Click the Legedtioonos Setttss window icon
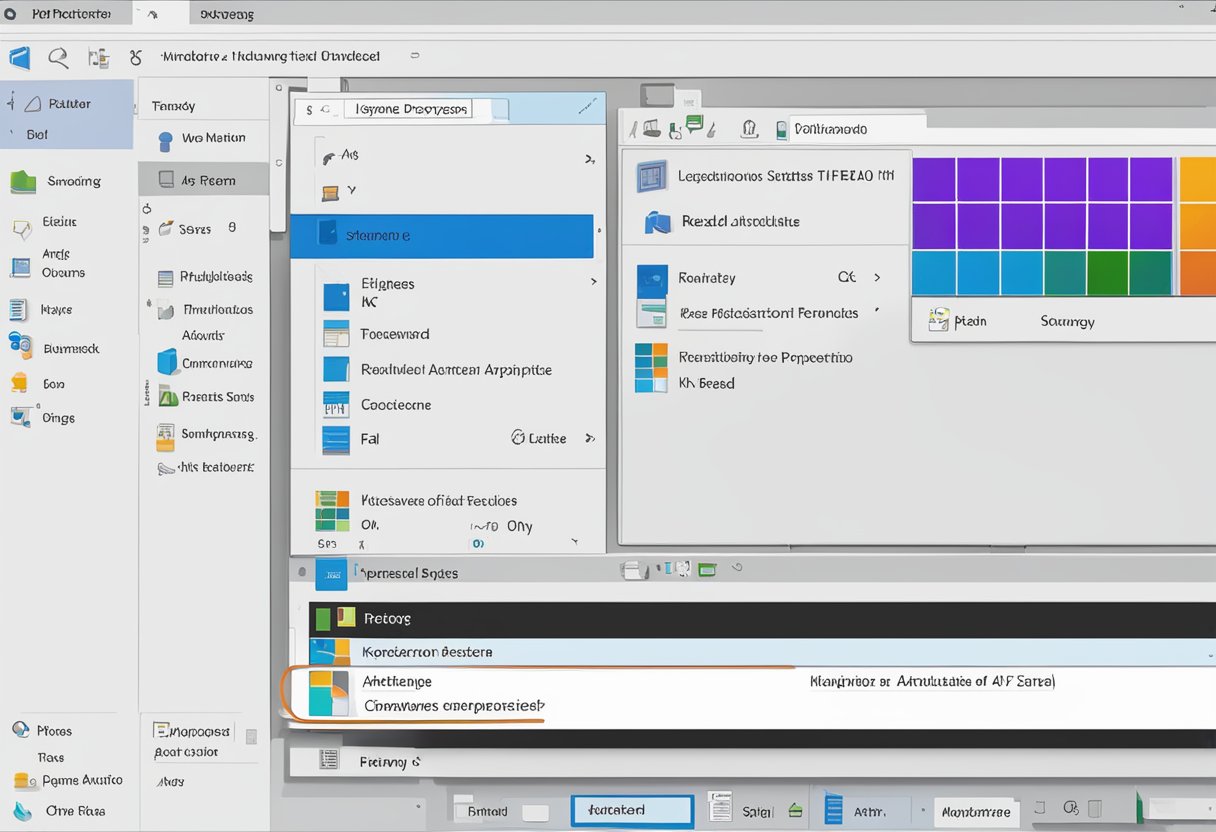 click(x=652, y=177)
